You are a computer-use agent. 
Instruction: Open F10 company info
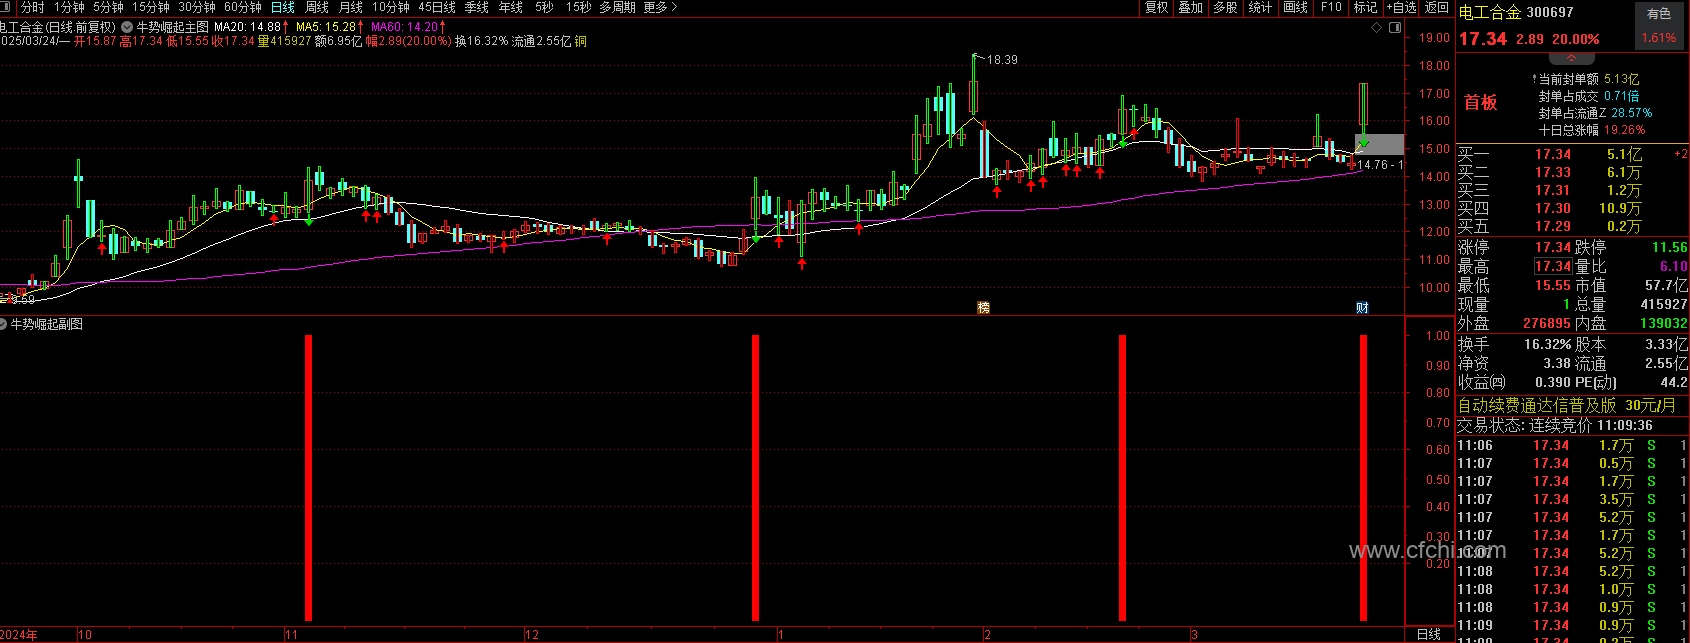pyautogui.click(x=1331, y=7)
